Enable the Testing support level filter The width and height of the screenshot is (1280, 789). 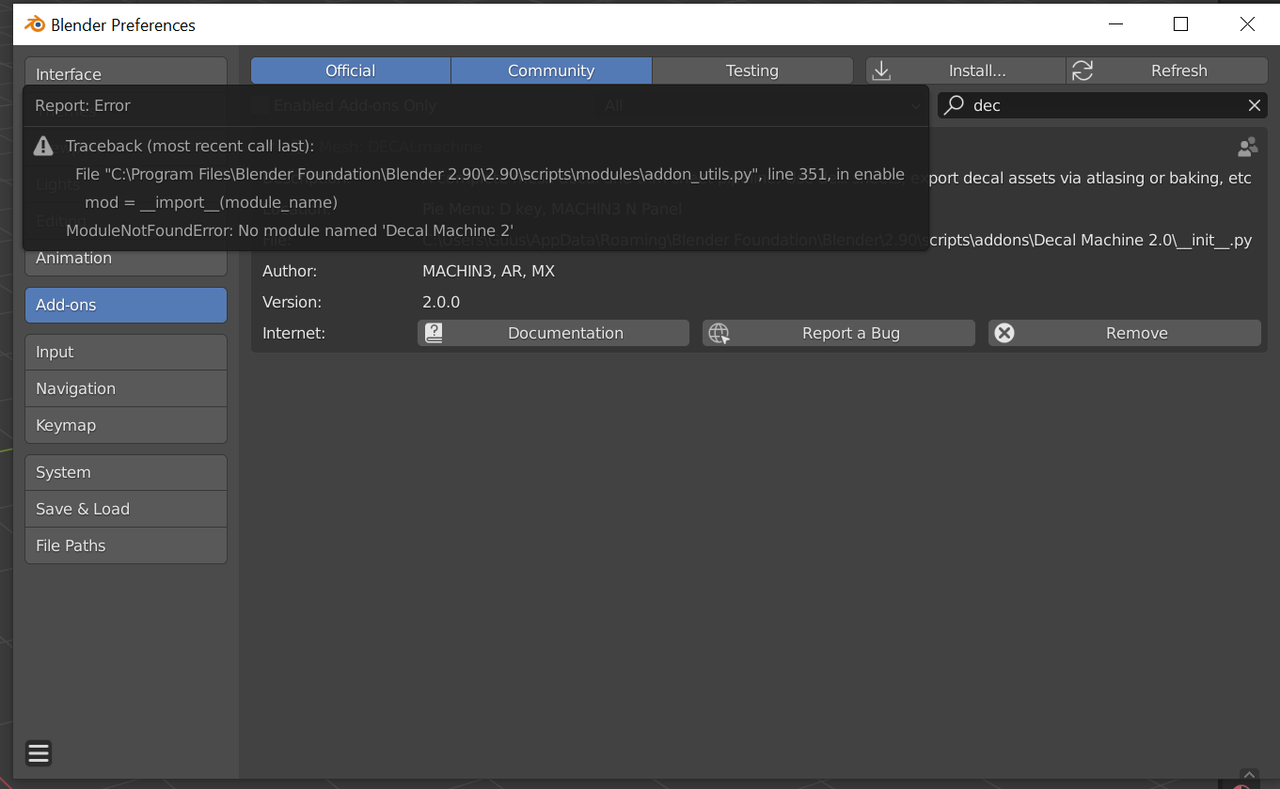pyautogui.click(x=752, y=71)
